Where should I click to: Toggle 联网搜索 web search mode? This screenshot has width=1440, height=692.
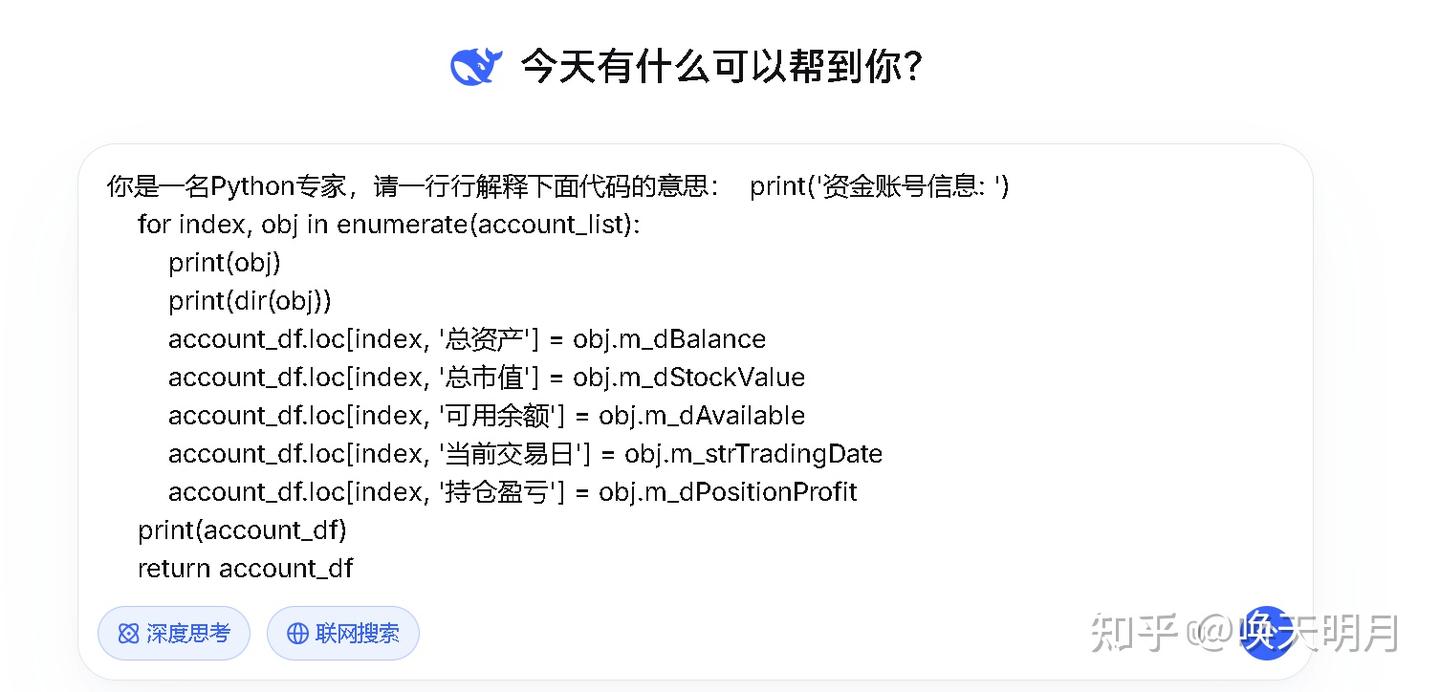[343, 633]
